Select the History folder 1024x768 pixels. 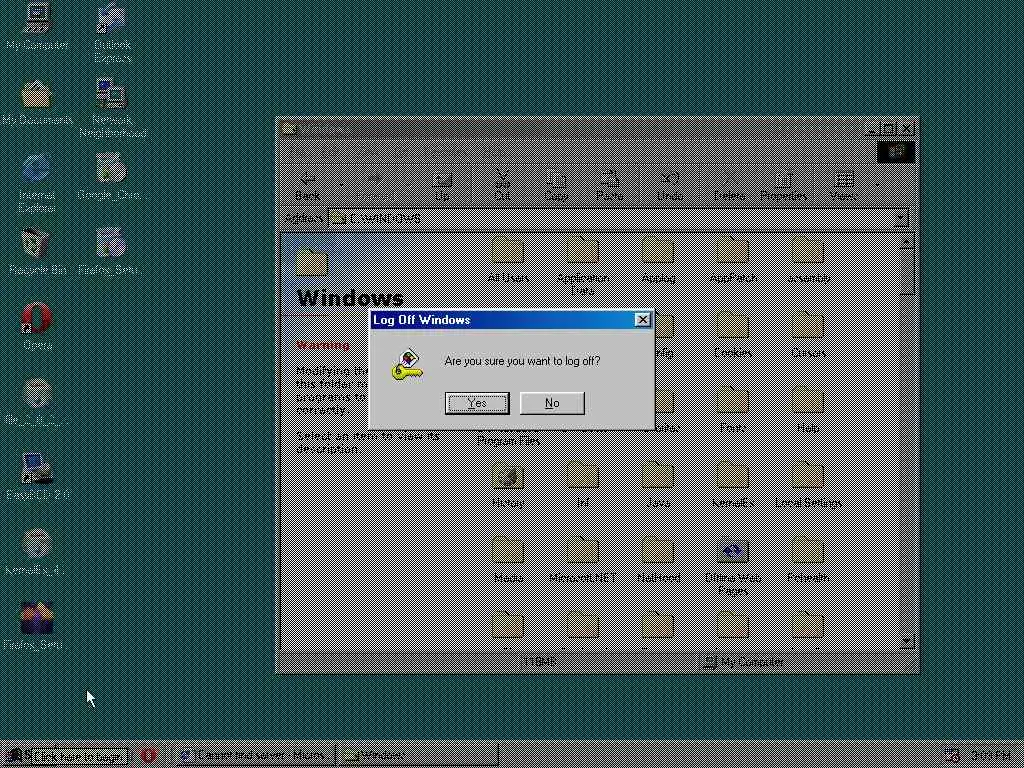pyautogui.click(x=508, y=485)
